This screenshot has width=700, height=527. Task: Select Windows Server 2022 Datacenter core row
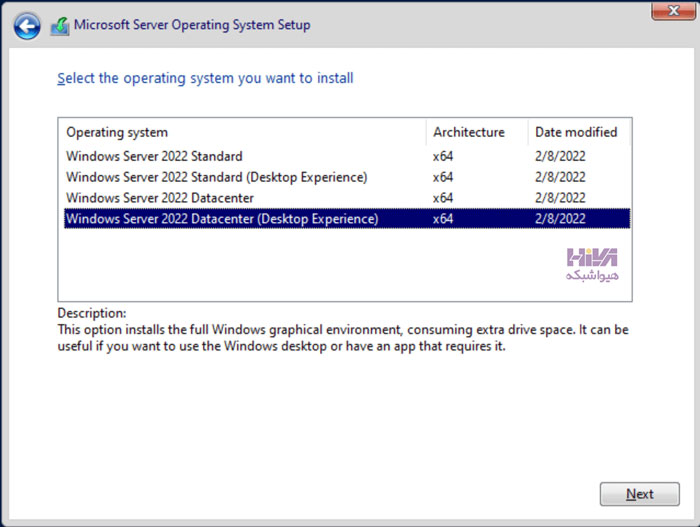click(x=347, y=198)
